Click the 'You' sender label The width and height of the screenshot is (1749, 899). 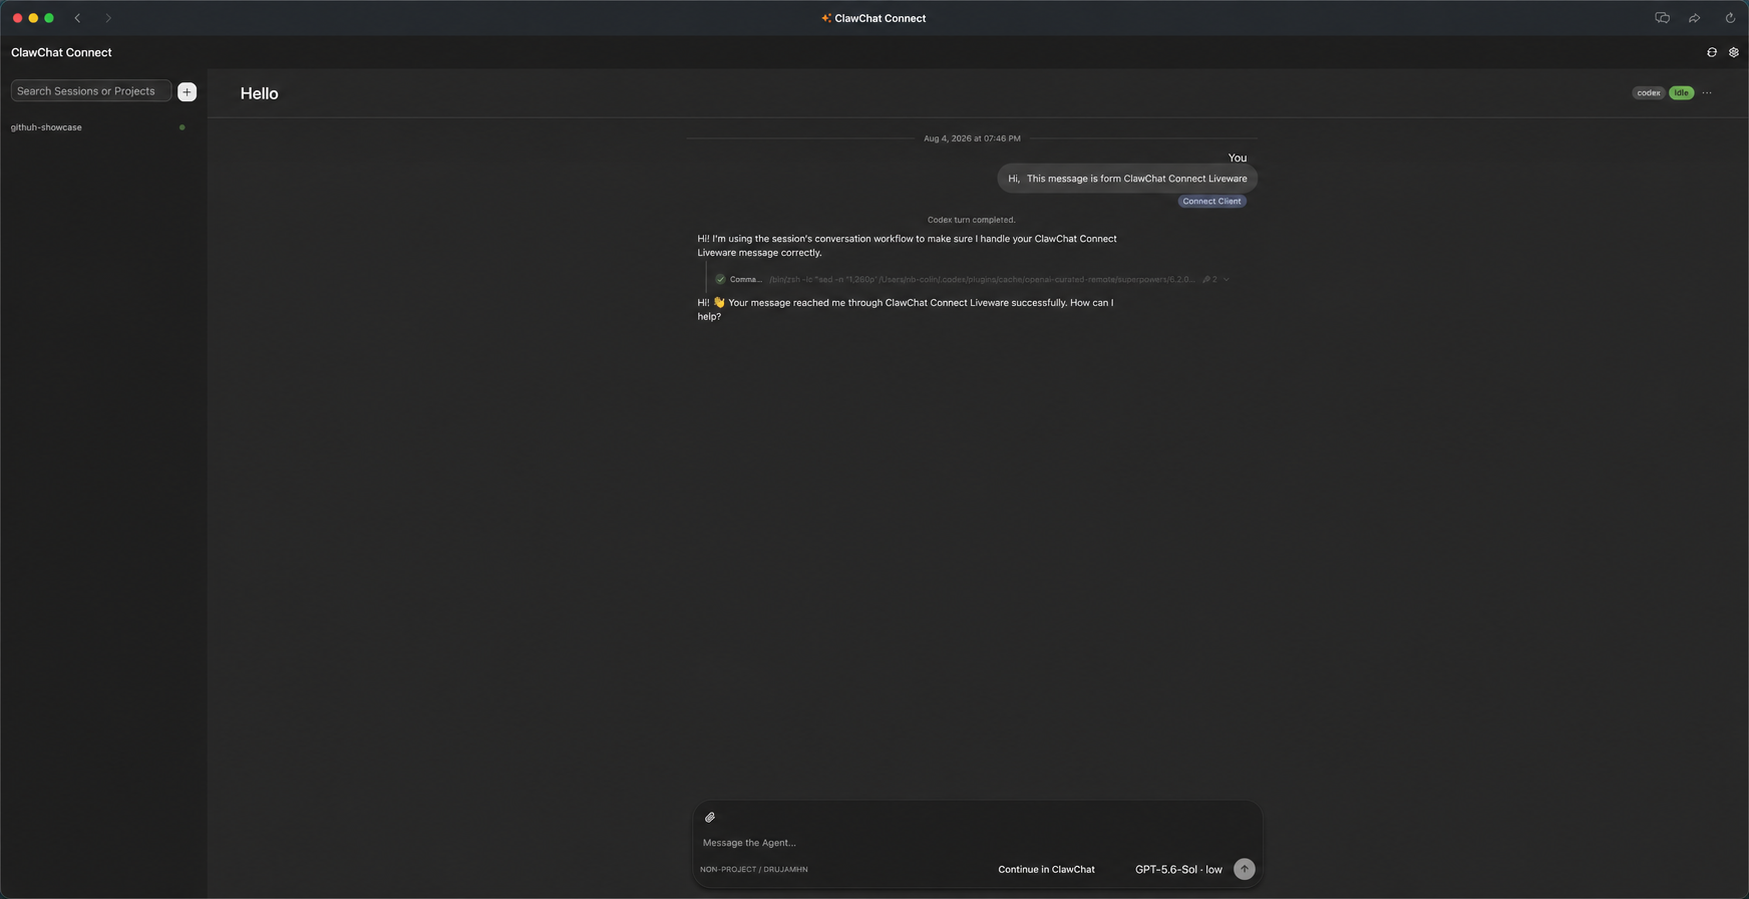pos(1237,158)
